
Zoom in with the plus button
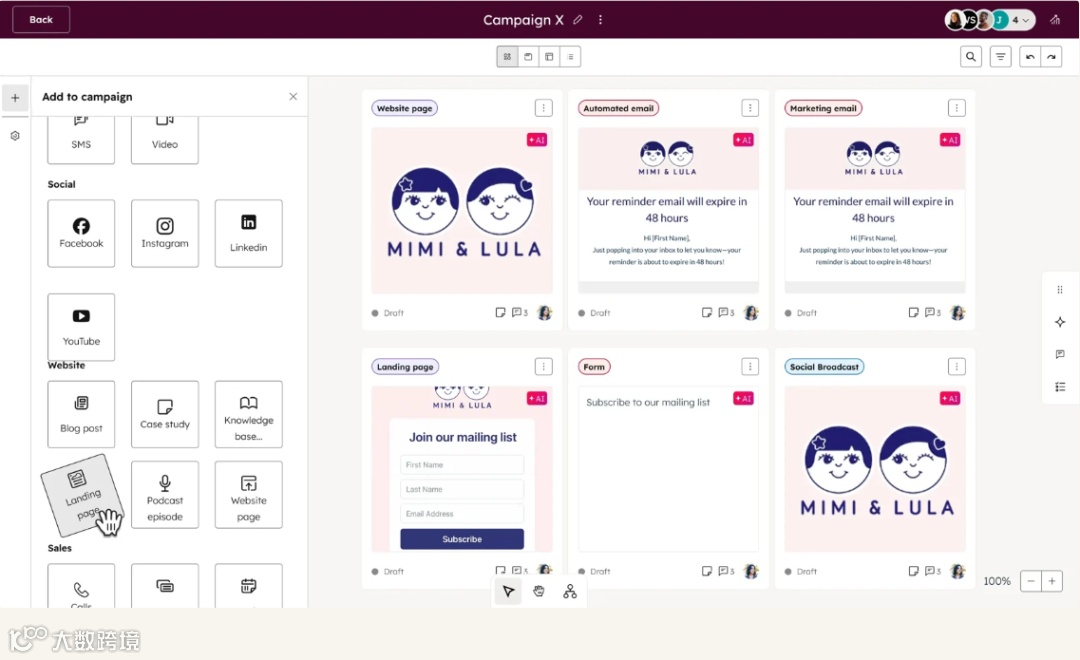point(1052,581)
